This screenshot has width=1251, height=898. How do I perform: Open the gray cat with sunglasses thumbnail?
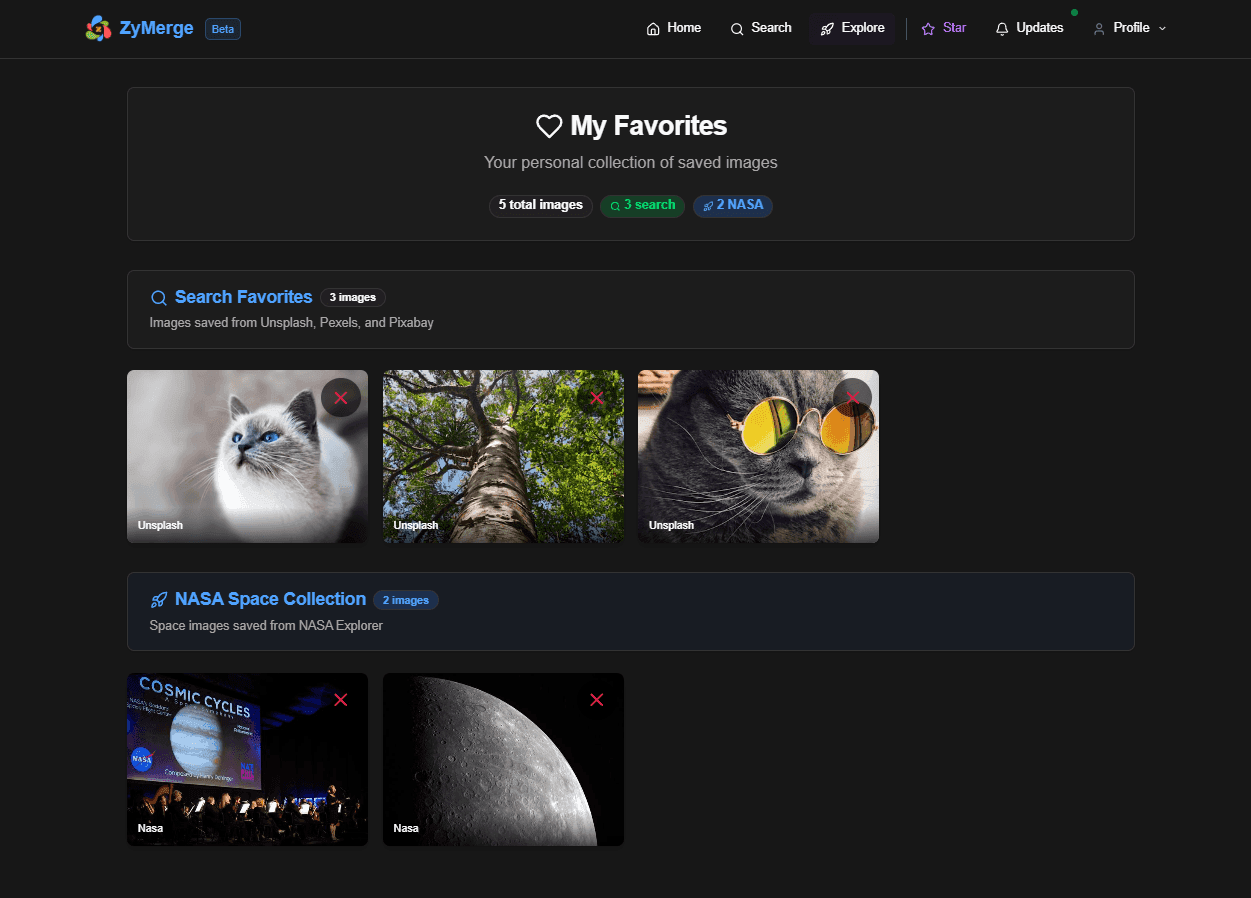(x=758, y=457)
